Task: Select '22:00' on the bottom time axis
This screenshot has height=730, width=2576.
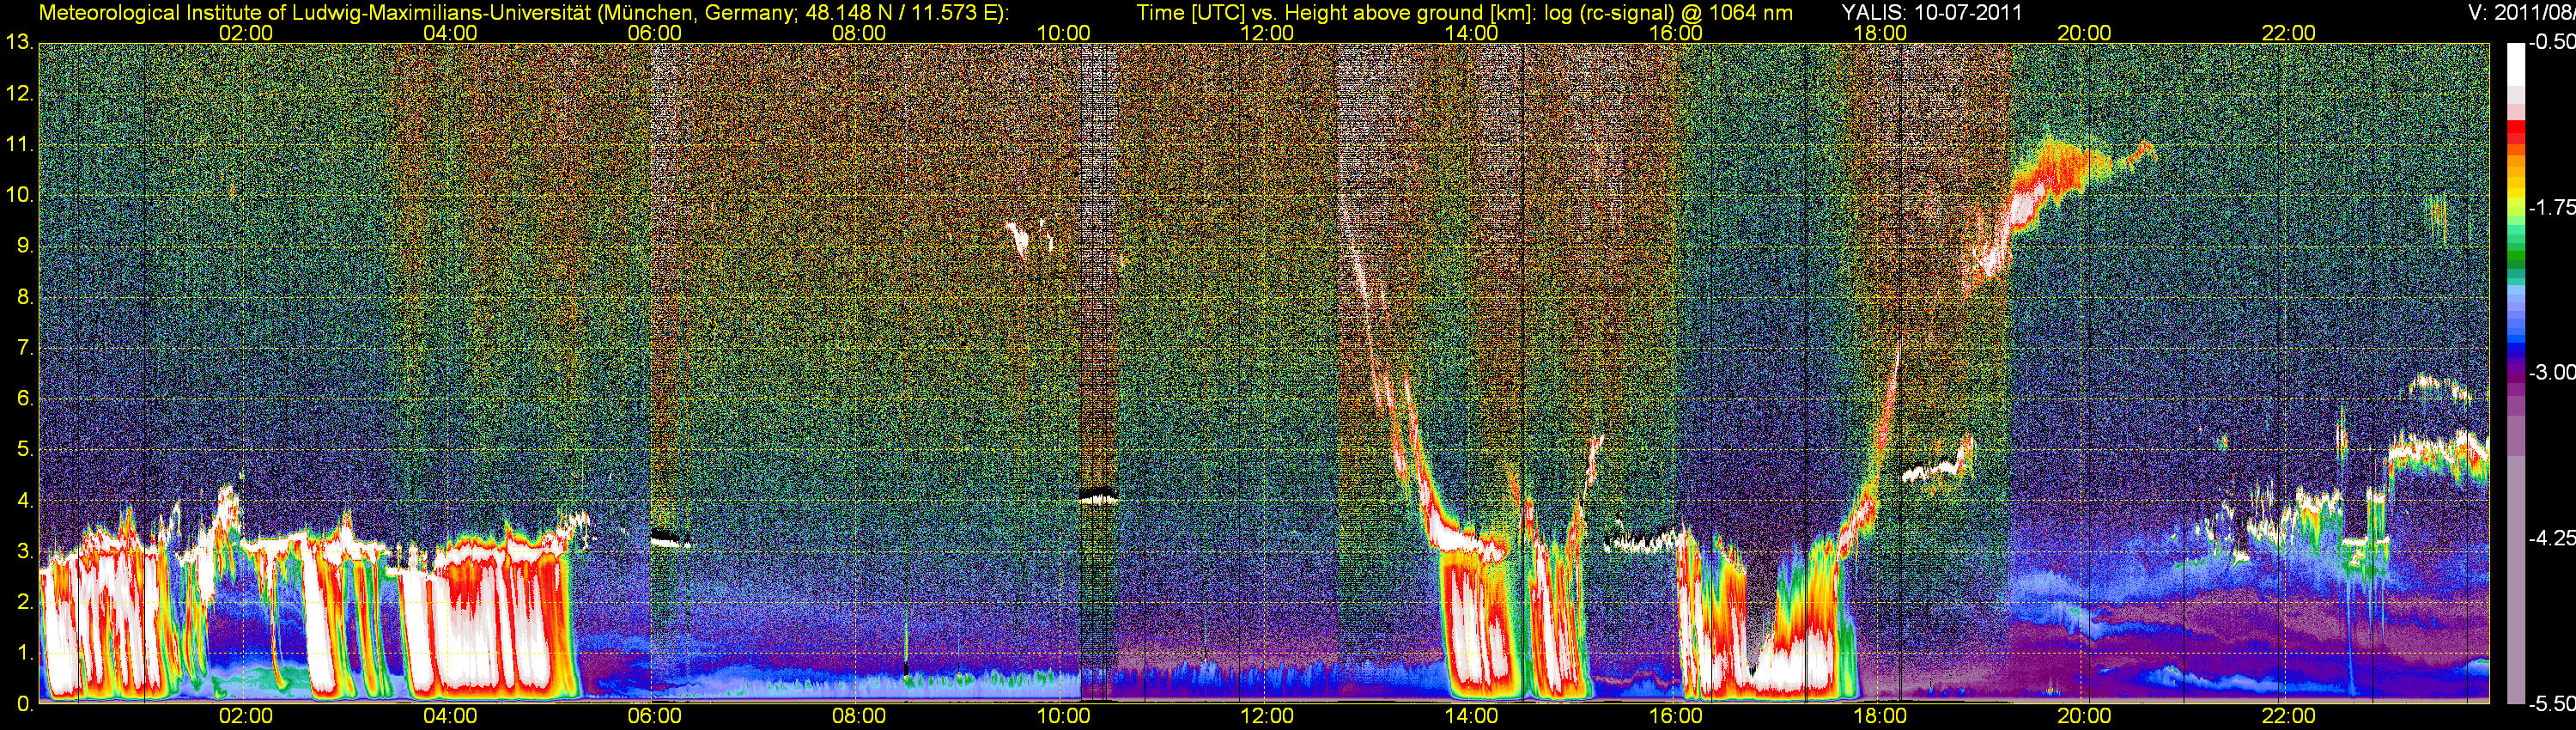Action: 2289,716
